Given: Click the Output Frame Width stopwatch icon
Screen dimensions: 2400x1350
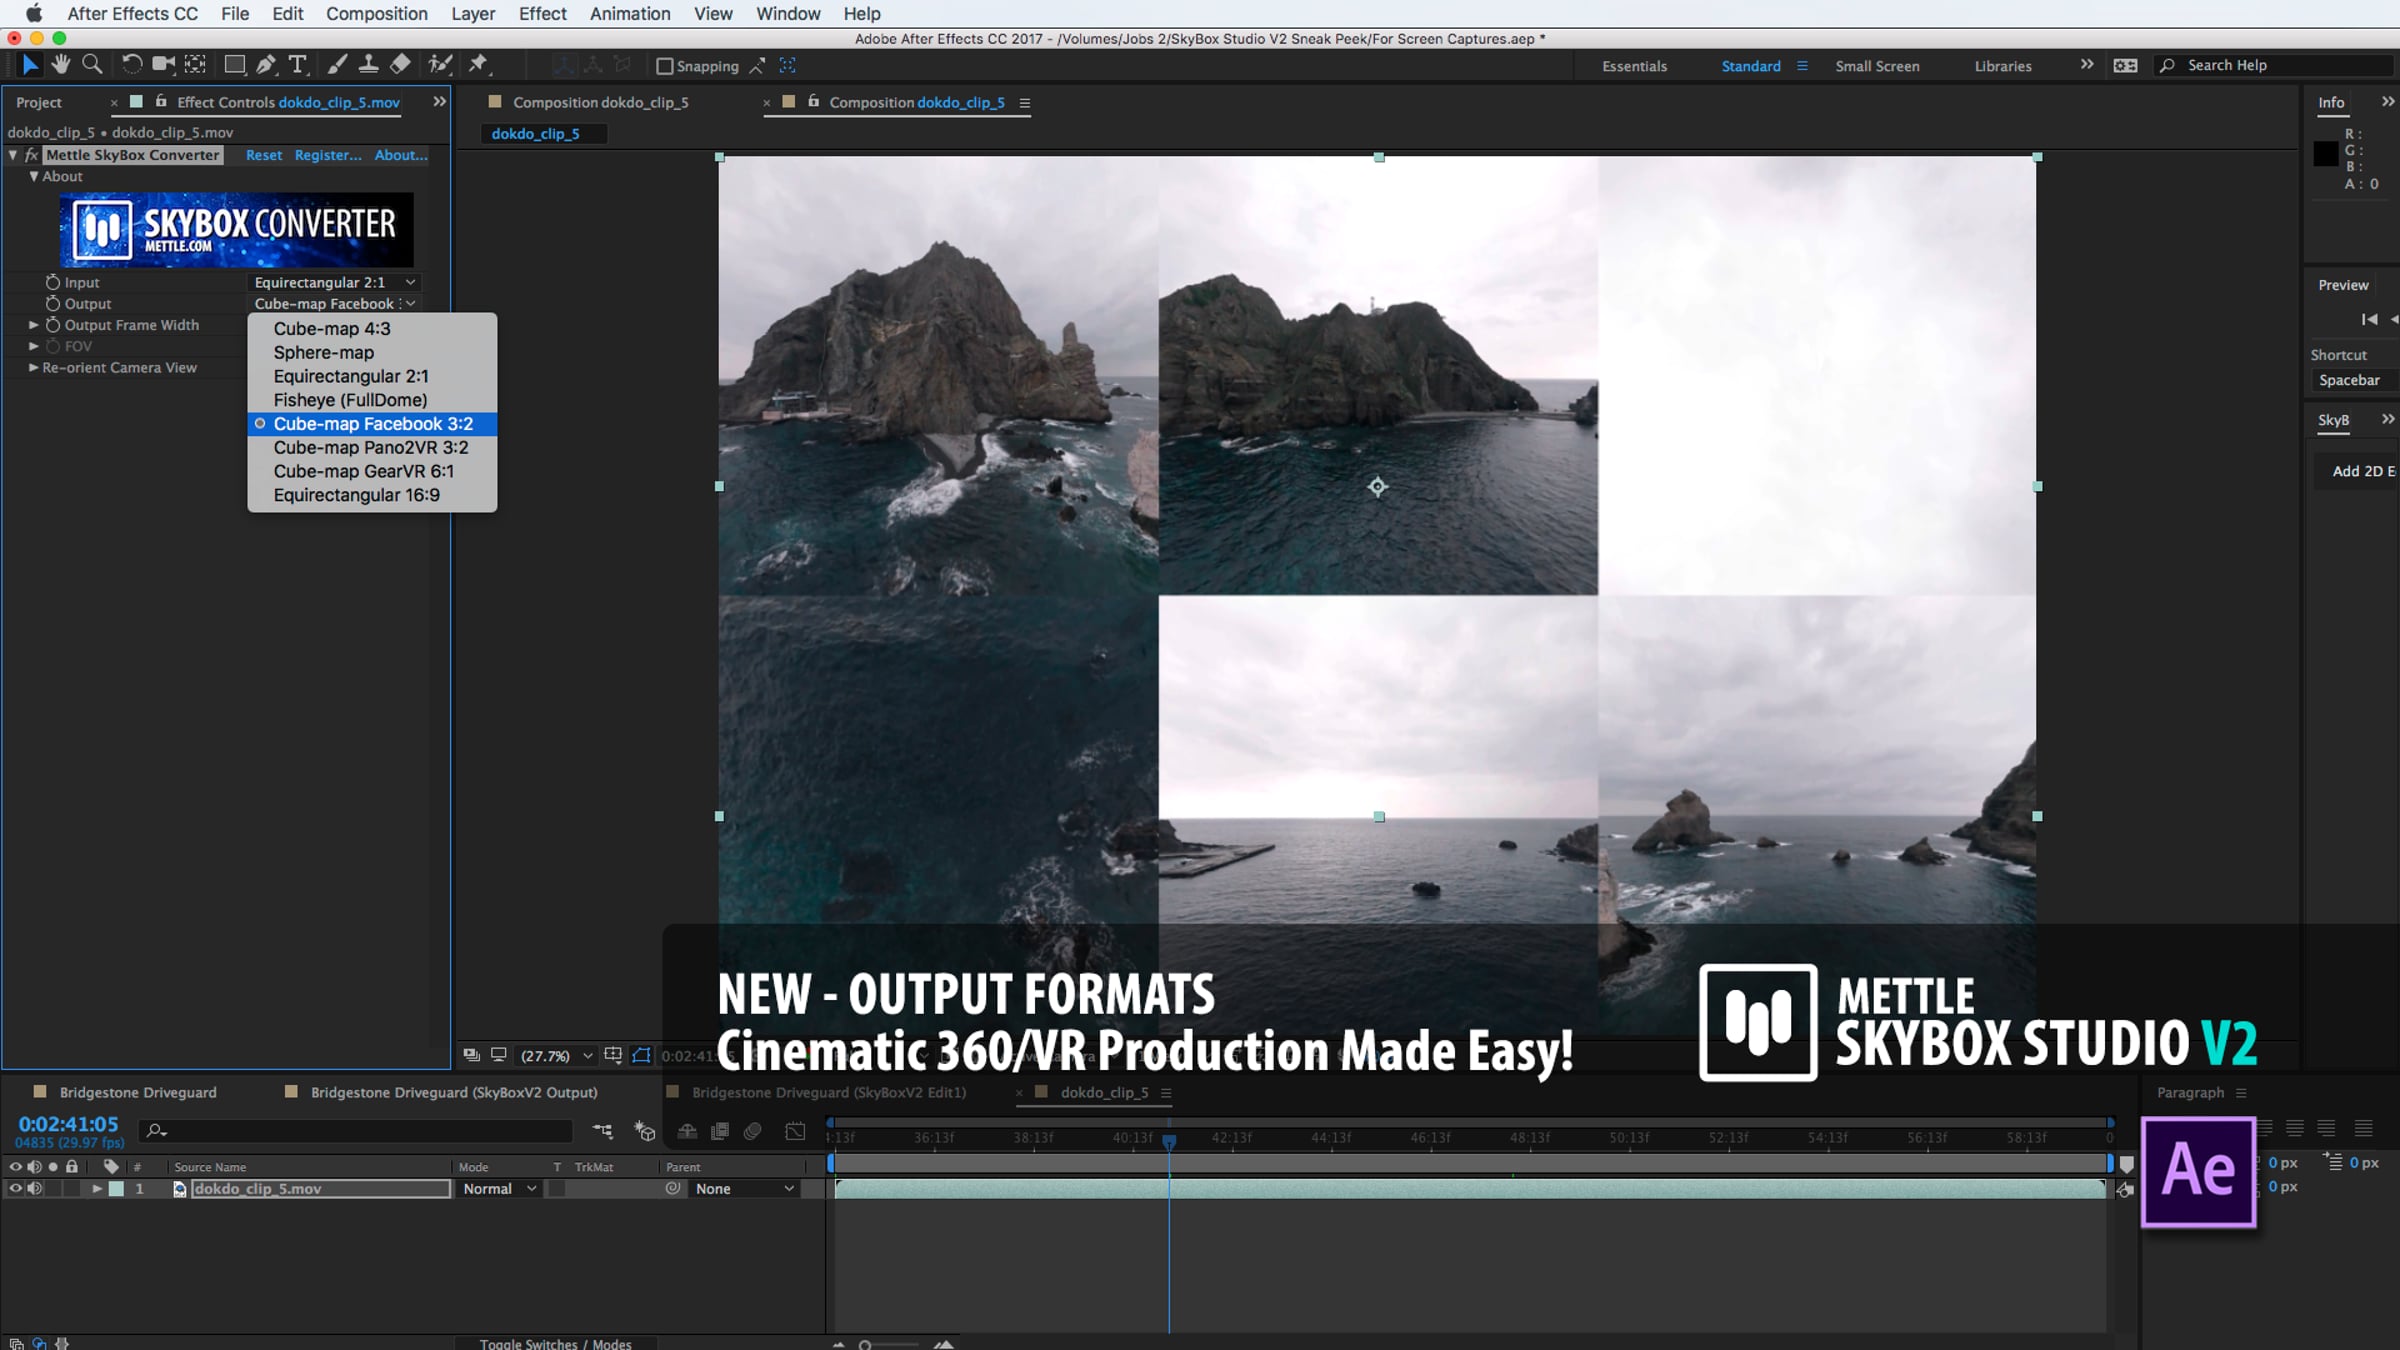Looking at the screenshot, I should 53,325.
